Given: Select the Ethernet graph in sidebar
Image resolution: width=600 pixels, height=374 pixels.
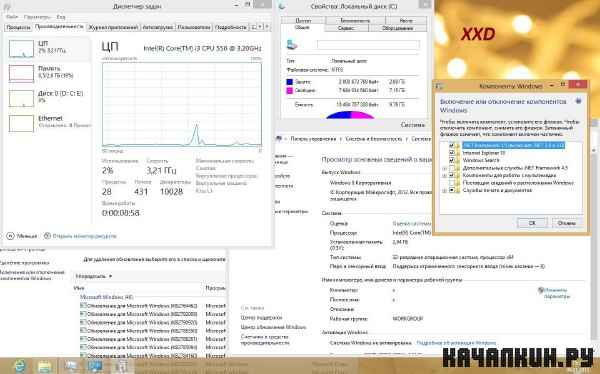Looking at the screenshot, I should coord(21,123).
